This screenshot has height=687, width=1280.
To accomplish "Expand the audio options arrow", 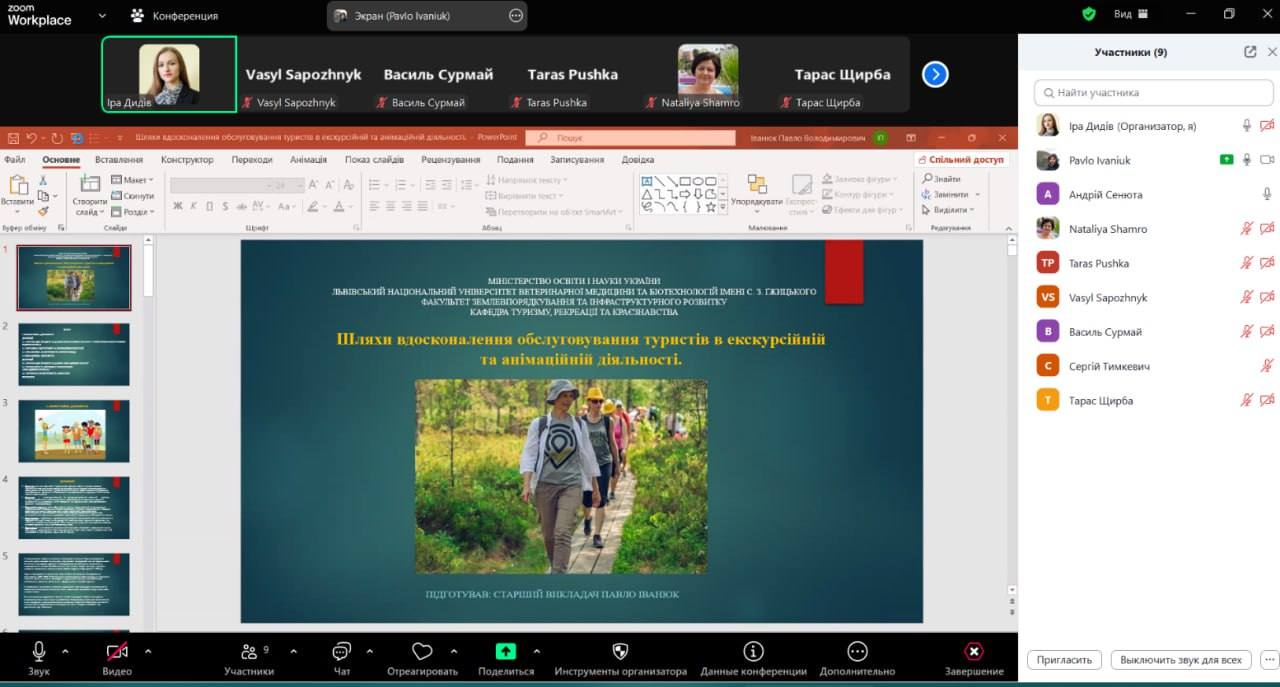I will tap(66, 651).
